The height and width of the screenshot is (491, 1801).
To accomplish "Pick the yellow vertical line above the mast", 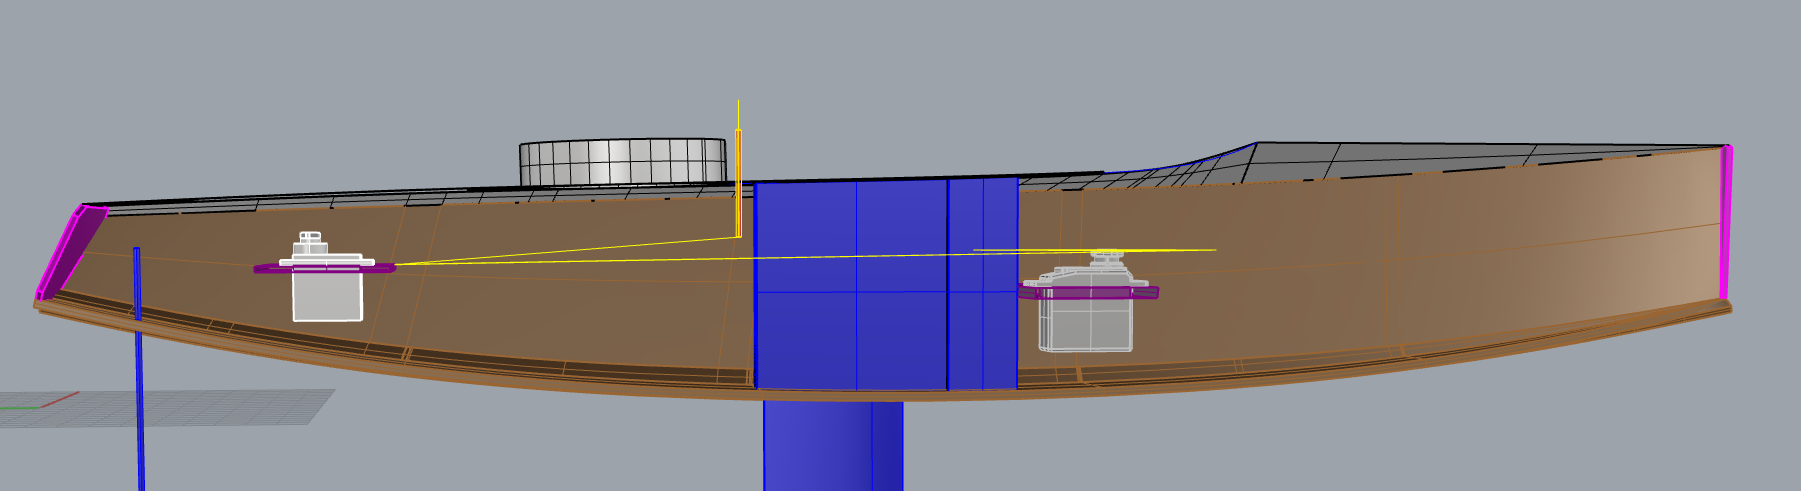I will tap(738, 113).
